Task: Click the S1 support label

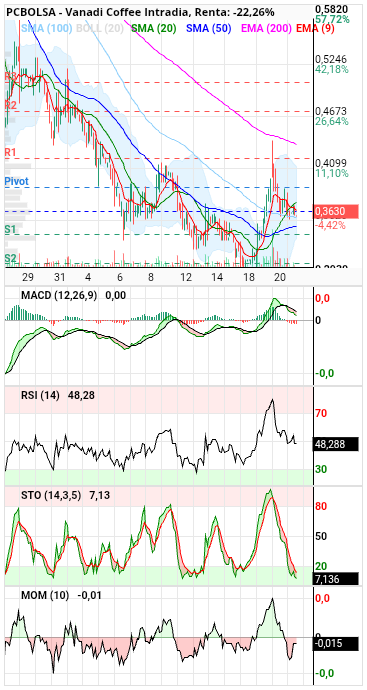Action: click(x=10, y=229)
